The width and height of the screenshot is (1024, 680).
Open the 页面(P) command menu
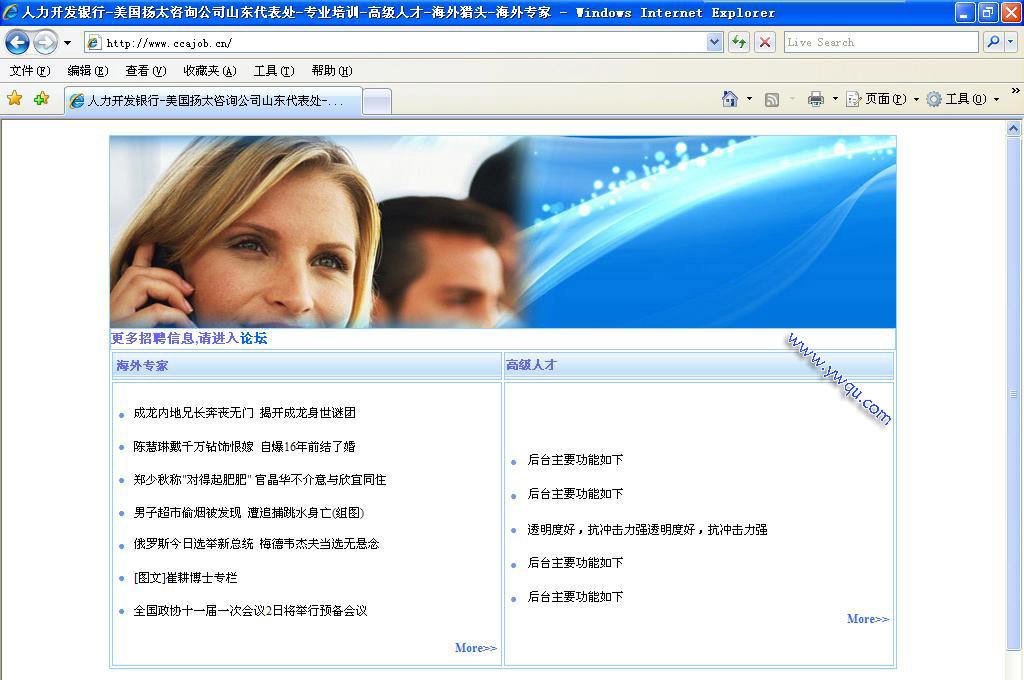882,99
